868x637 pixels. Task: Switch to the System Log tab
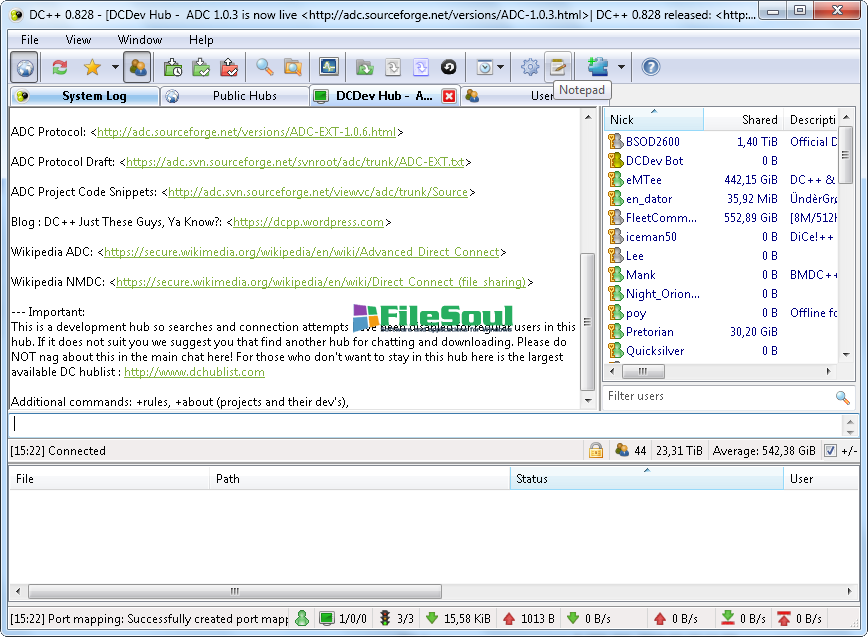[85, 96]
